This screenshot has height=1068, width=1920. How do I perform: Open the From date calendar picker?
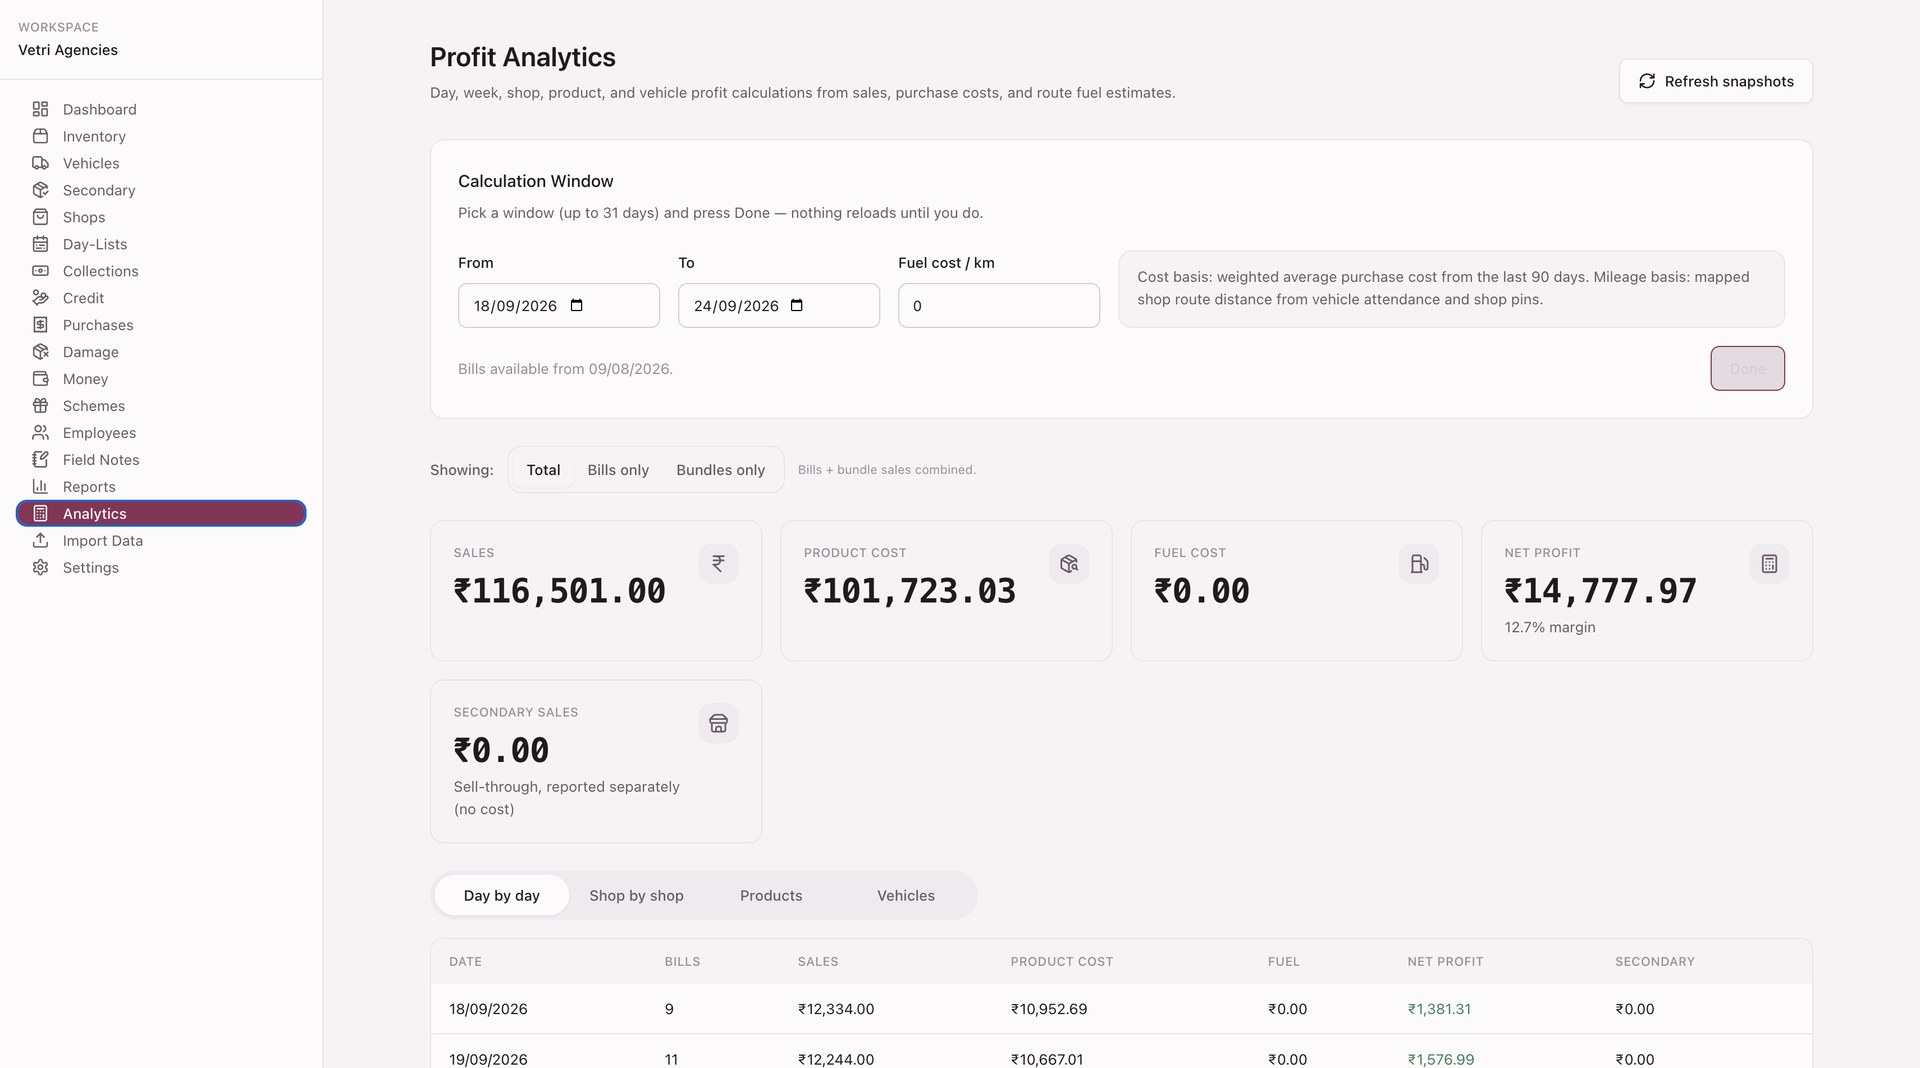point(577,306)
